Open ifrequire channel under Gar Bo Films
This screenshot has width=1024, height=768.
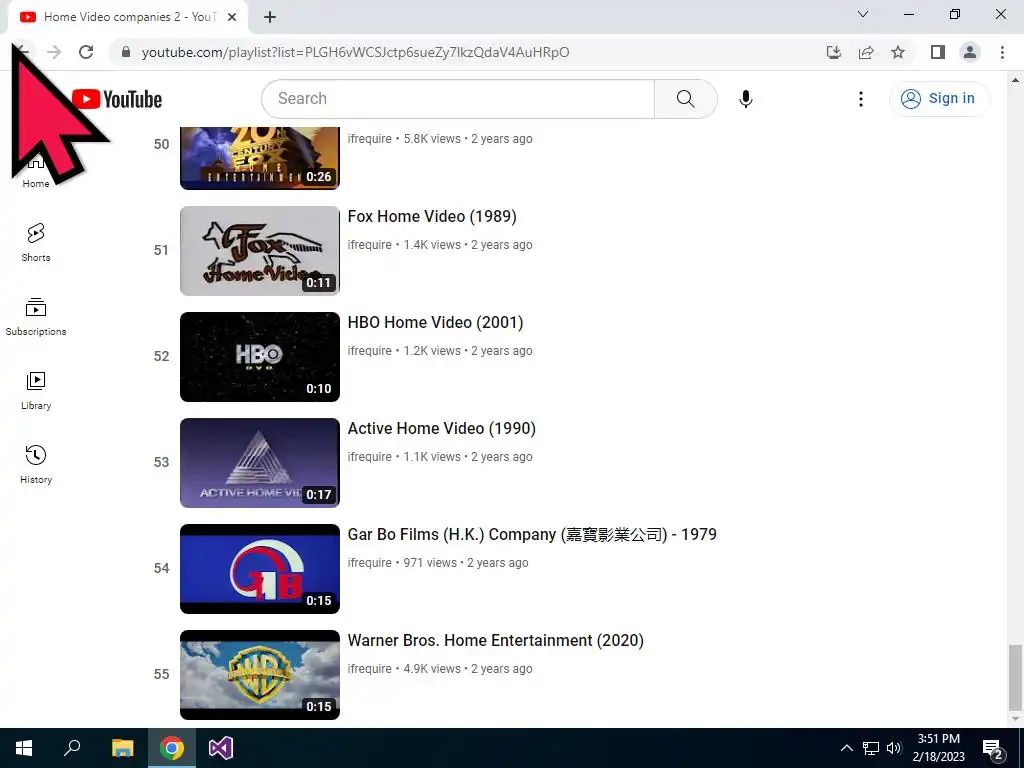tap(369, 563)
